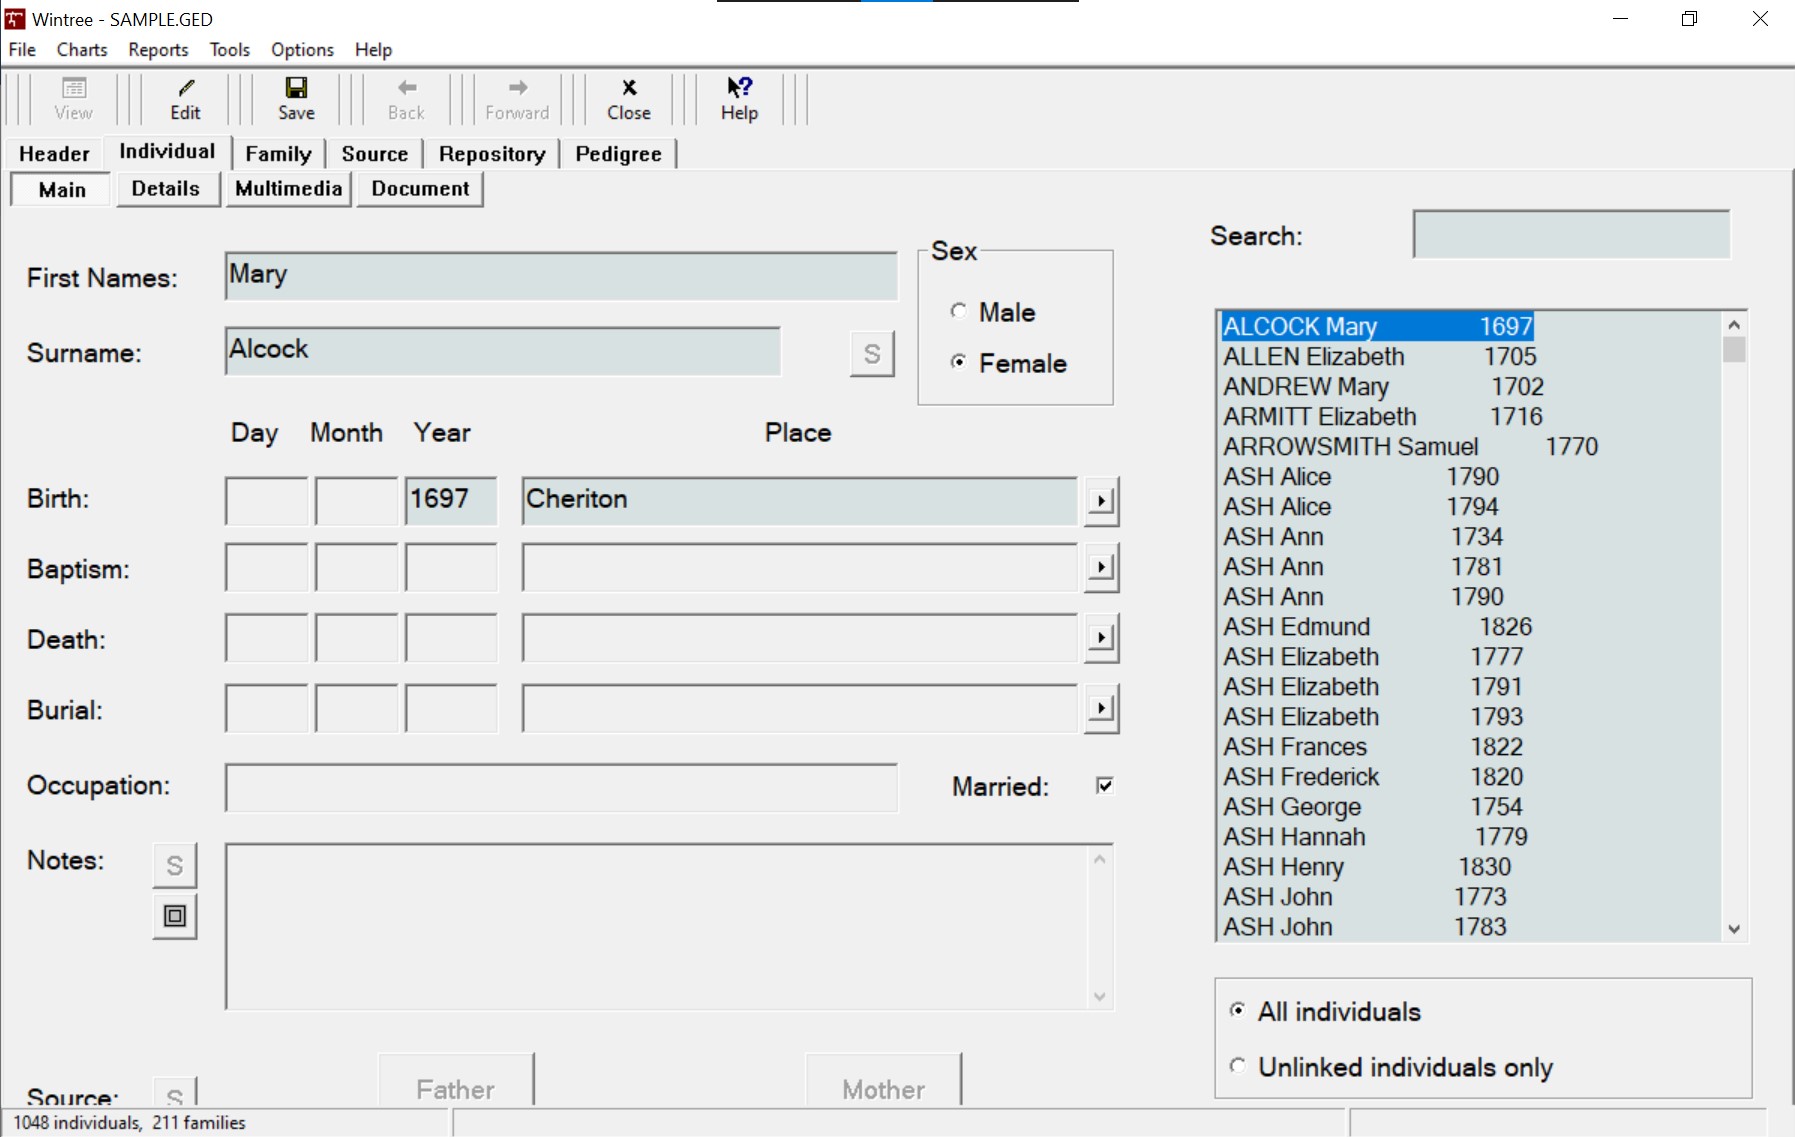The height and width of the screenshot is (1137, 1795).
Task: Select the Edit pencil icon
Action: pos(185,98)
